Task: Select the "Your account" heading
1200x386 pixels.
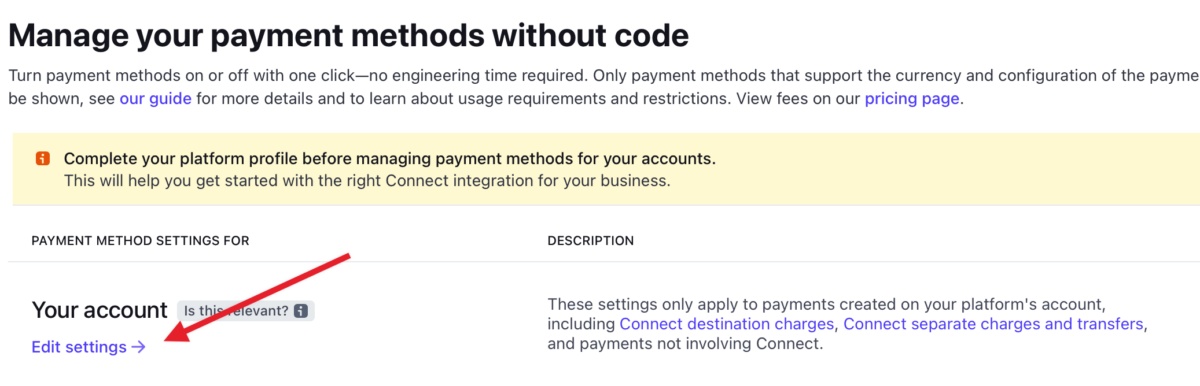Action: pos(100,310)
